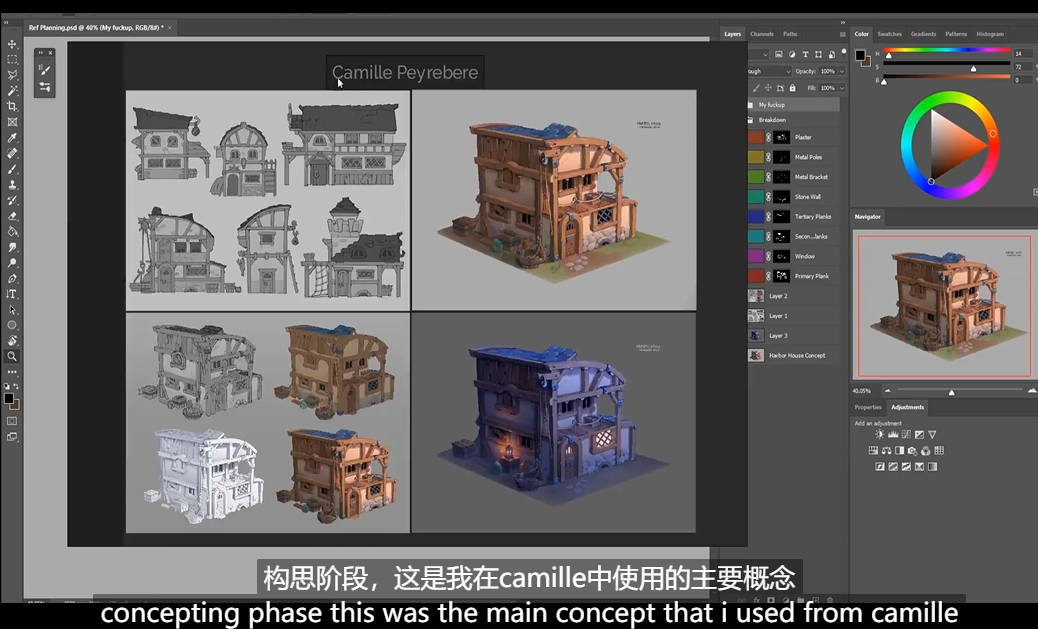Collapse the floating brush panel arrows
This screenshot has width=1038, height=629.
(x=41, y=53)
